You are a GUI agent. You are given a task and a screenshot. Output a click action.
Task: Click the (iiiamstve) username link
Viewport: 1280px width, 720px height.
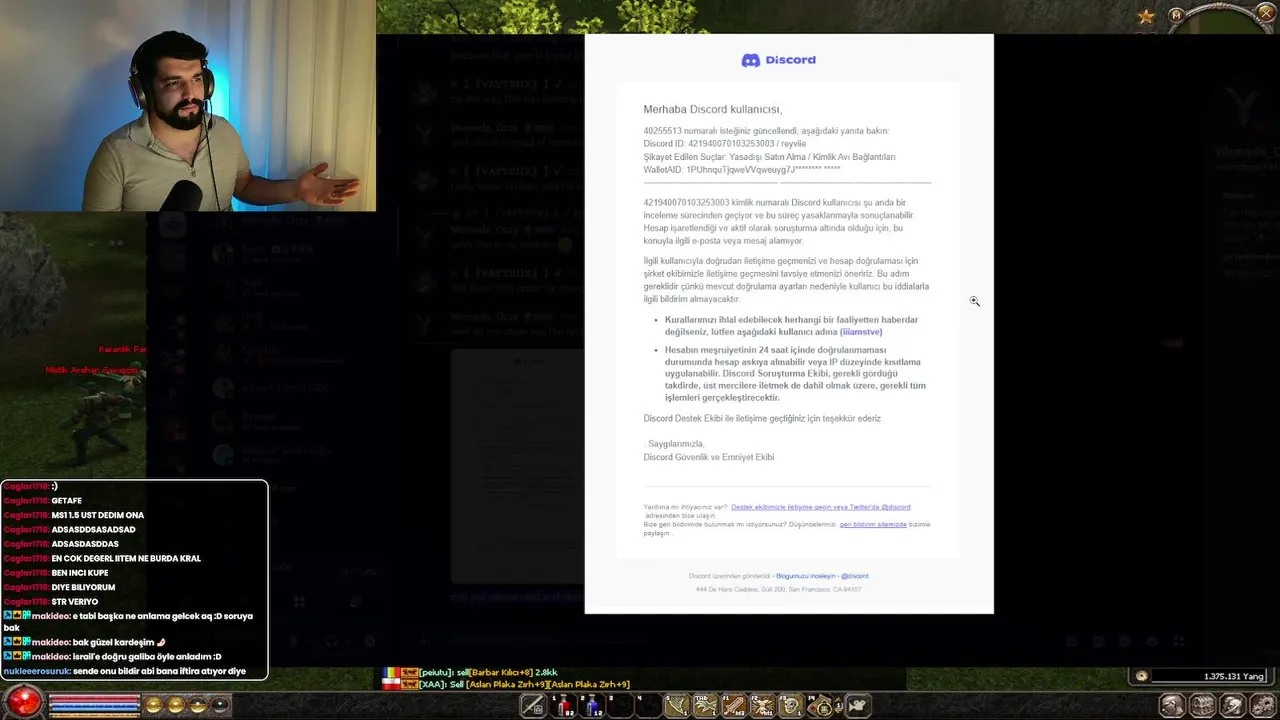[861, 332]
